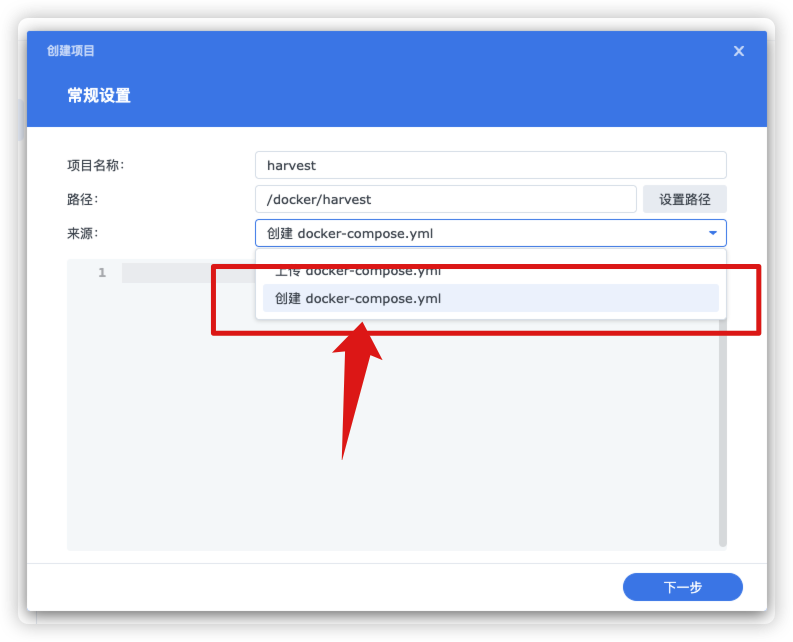Click the 创建项目 dialog title
This screenshot has height=642, width=793.
pyautogui.click(x=71, y=51)
